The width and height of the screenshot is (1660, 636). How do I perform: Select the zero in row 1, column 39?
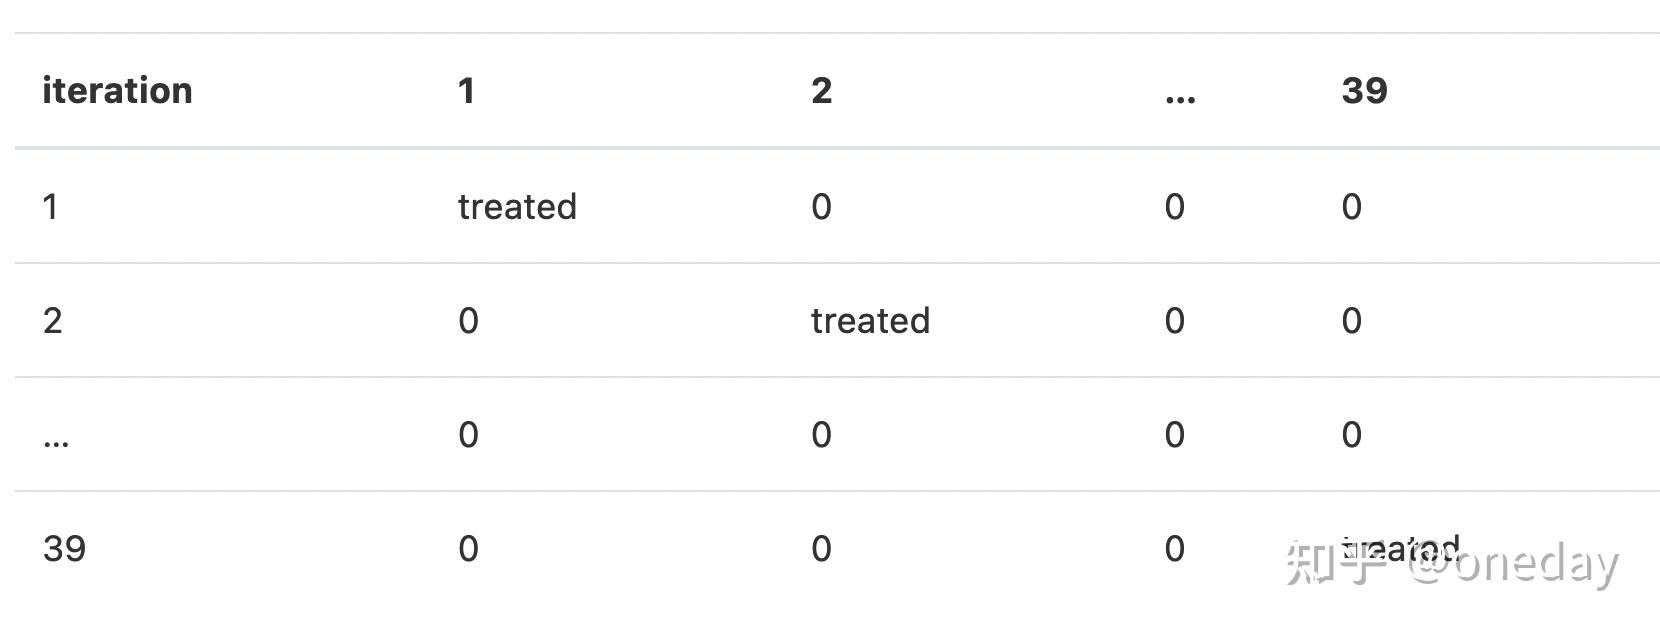(x=1351, y=207)
